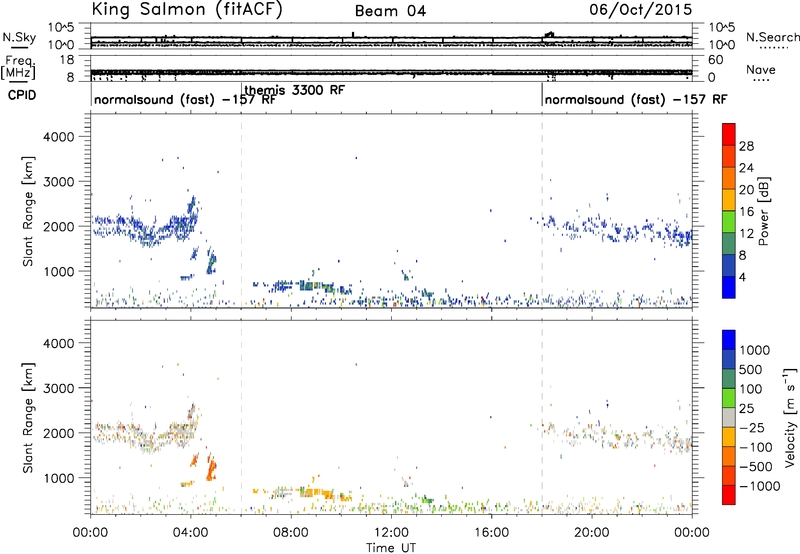Click the normalsound label starting at 18:00
The image size is (800, 554).
tap(636, 99)
